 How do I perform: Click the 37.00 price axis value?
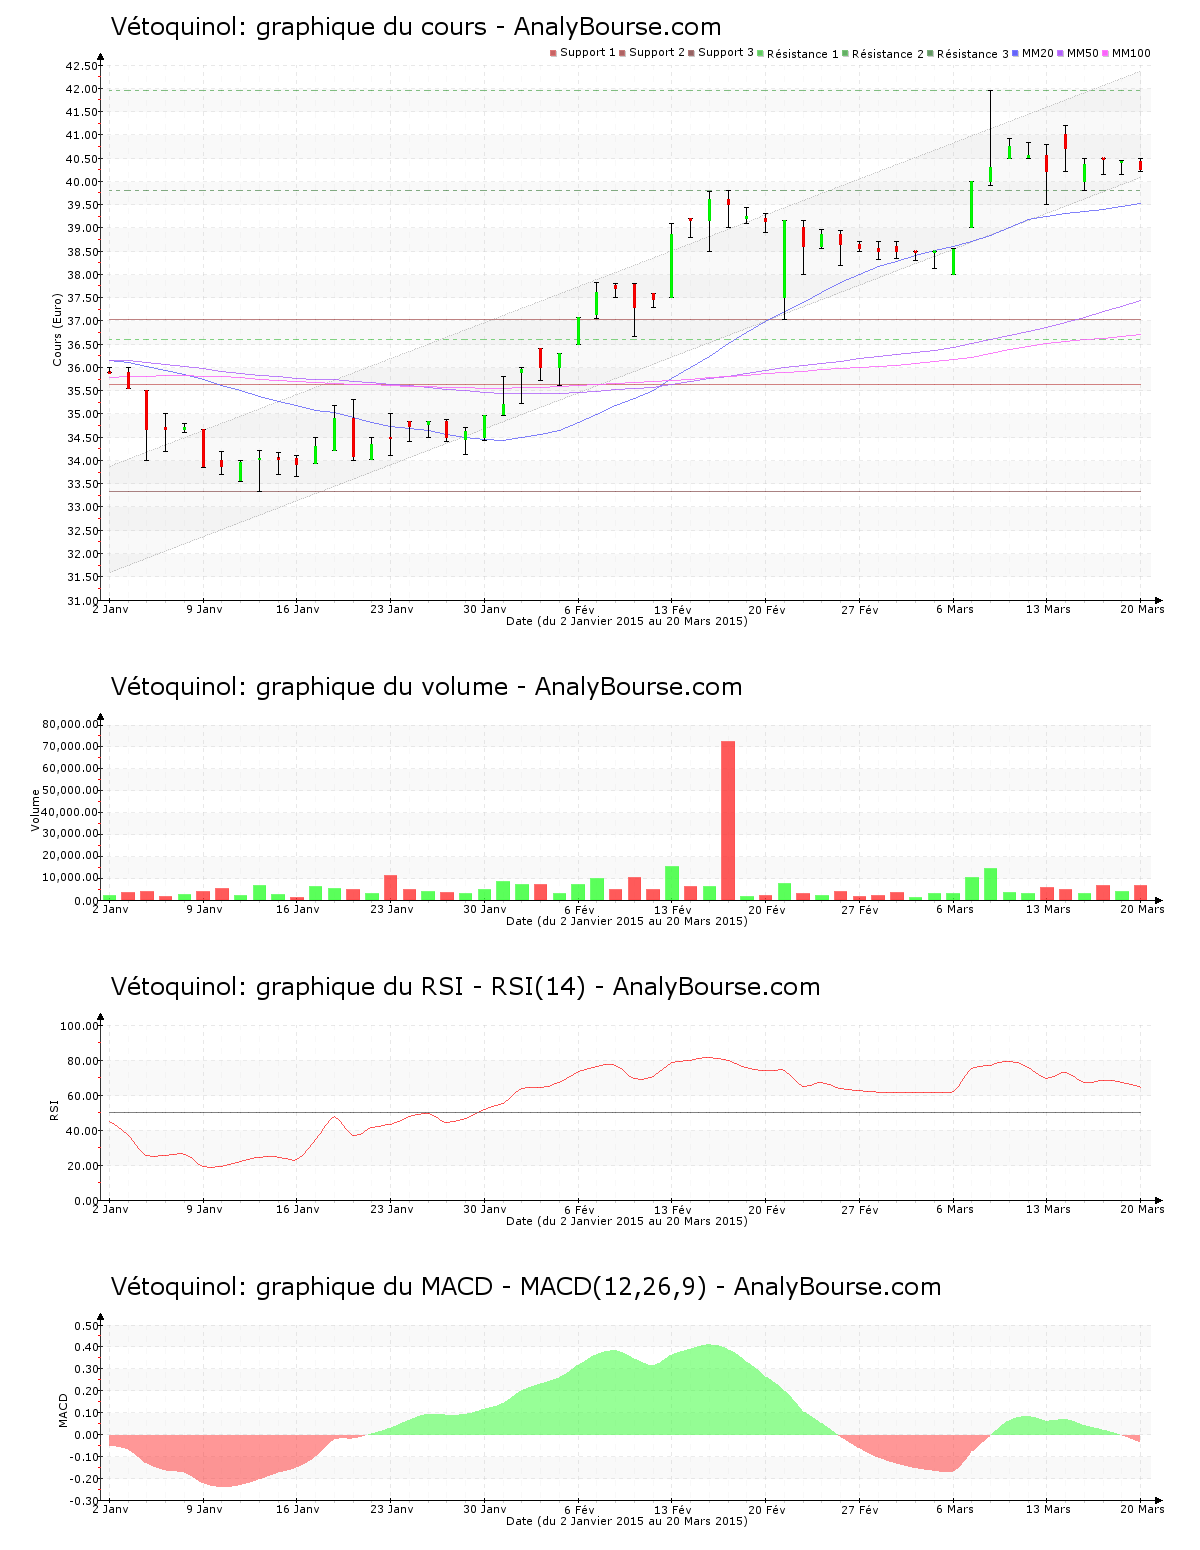(82, 321)
